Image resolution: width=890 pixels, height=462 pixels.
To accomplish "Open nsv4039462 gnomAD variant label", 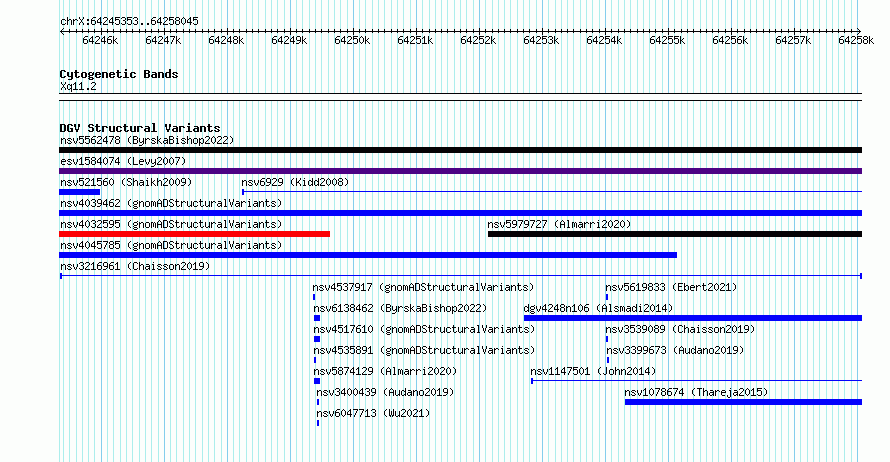I will pos(171,203).
